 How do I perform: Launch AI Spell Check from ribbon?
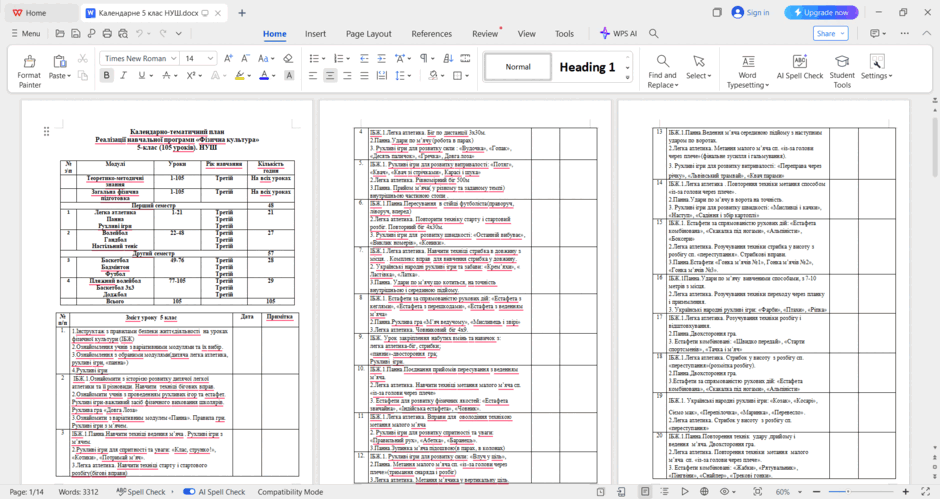tap(800, 67)
